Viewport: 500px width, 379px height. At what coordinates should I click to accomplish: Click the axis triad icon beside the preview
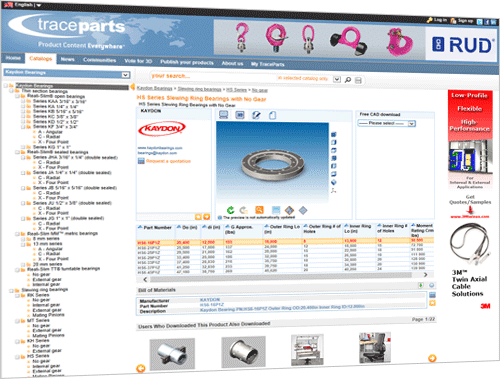tap(334, 190)
